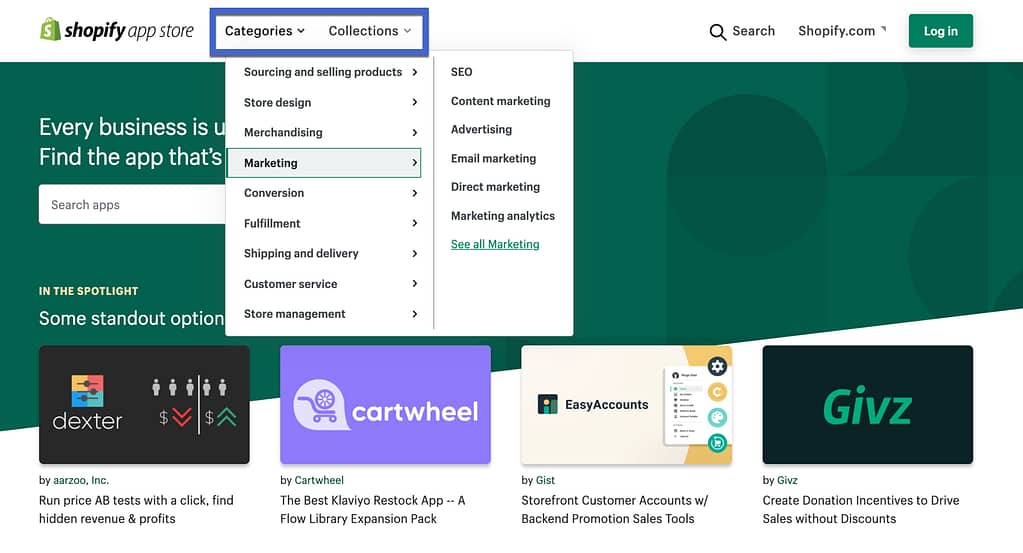This screenshot has width=1023, height=553.
Task: Open Direct marketing subcategory
Action: (495, 187)
